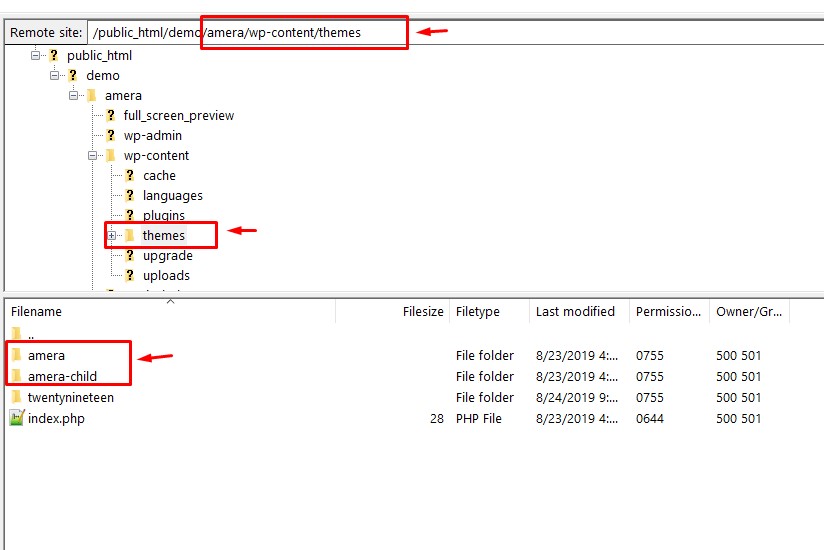Click the parent directory (..) folder icon

16,334
